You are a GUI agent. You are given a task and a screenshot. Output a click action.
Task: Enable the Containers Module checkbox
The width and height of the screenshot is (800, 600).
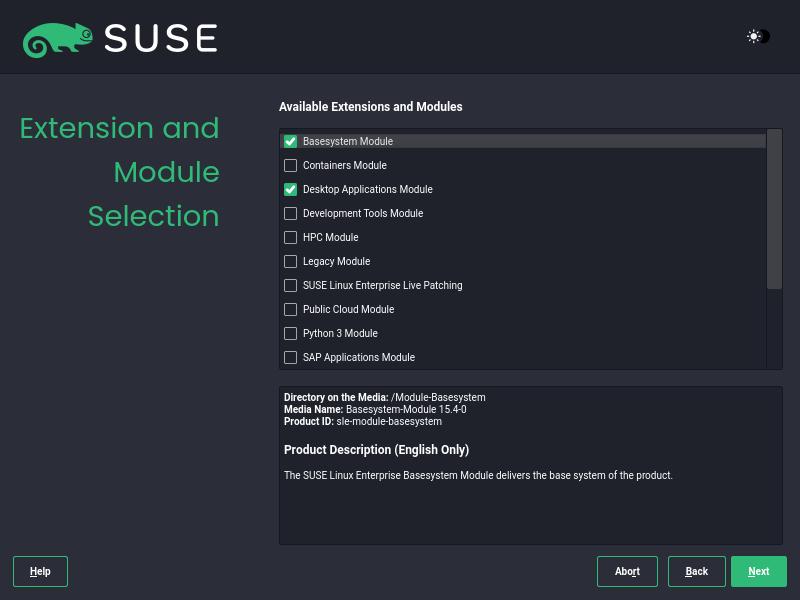click(x=291, y=166)
